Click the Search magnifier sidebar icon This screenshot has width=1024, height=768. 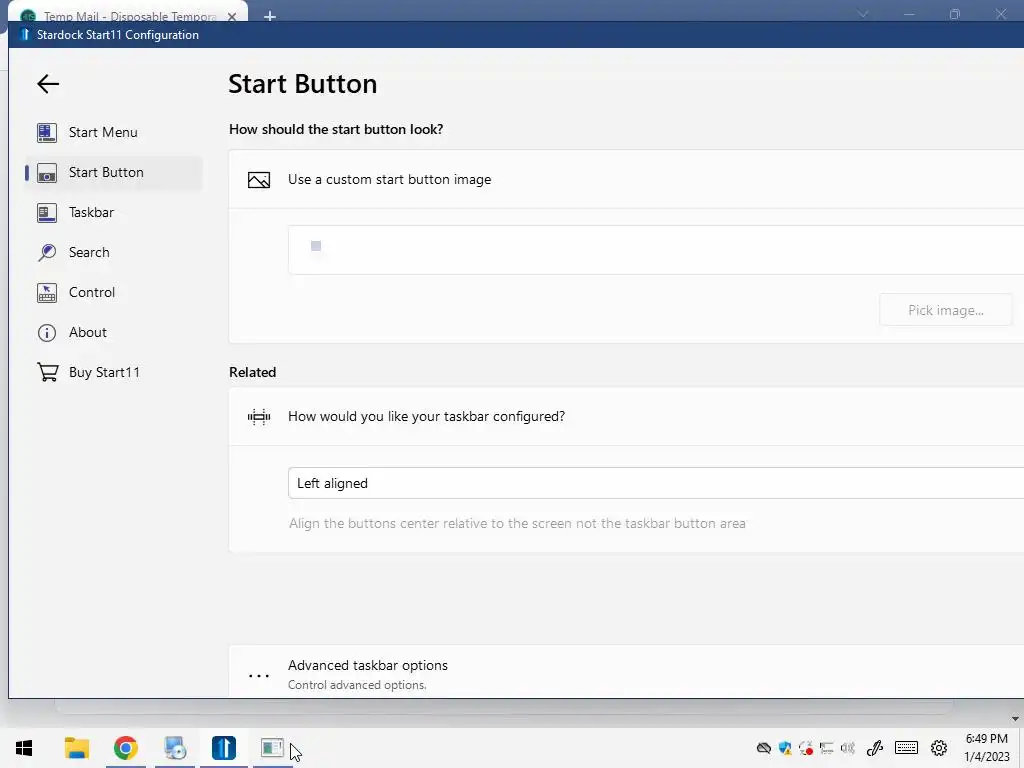47,253
